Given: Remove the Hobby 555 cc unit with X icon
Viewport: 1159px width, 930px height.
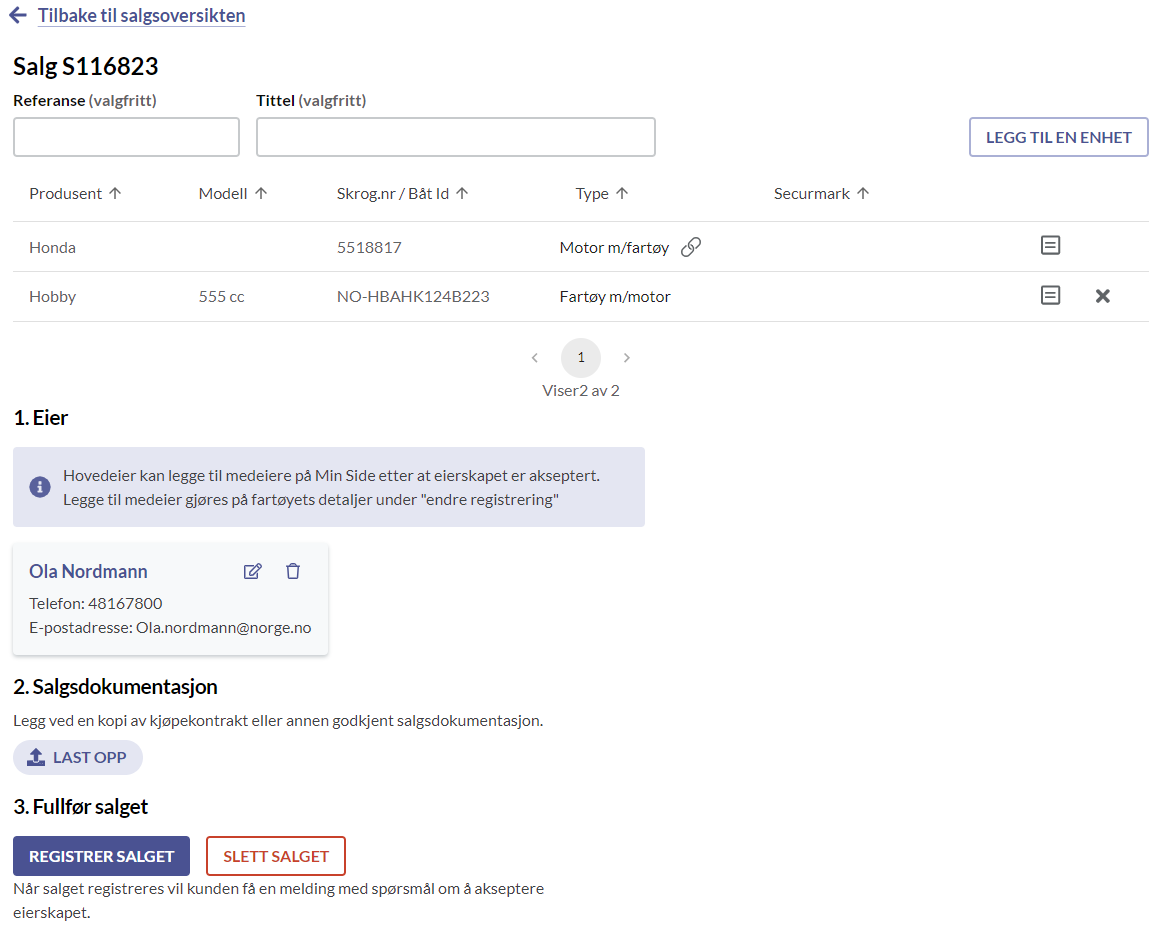Looking at the screenshot, I should pyautogui.click(x=1102, y=295).
